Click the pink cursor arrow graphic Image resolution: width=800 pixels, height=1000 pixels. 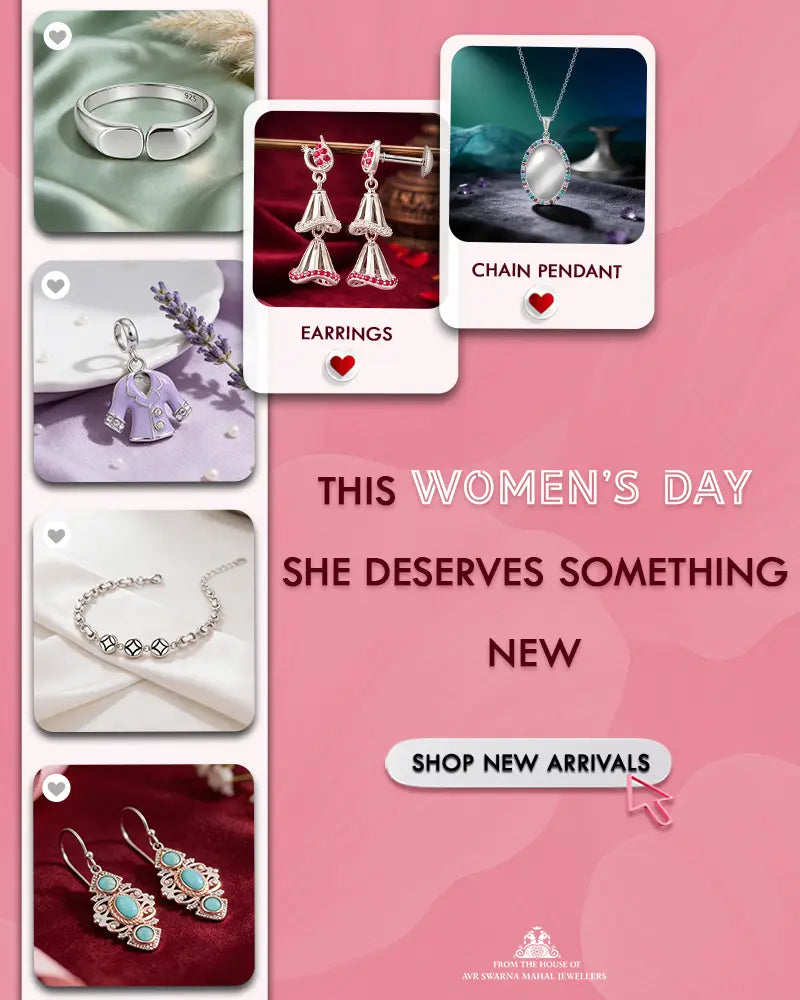coord(648,800)
